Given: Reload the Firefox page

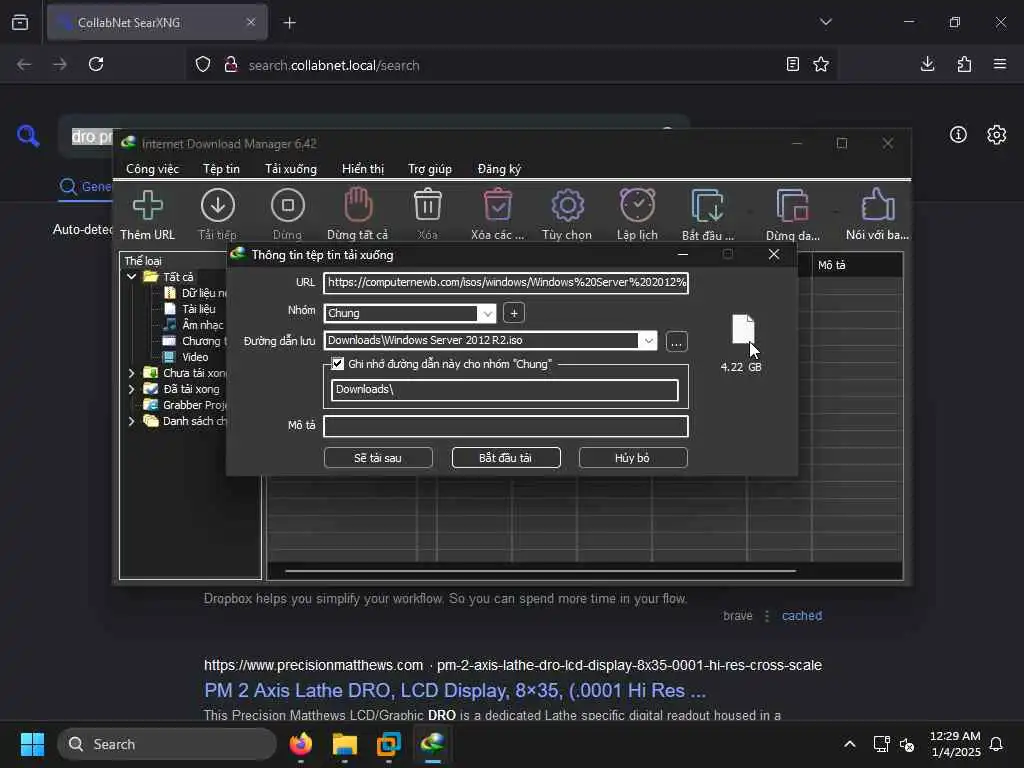Looking at the screenshot, I should [x=96, y=64].
